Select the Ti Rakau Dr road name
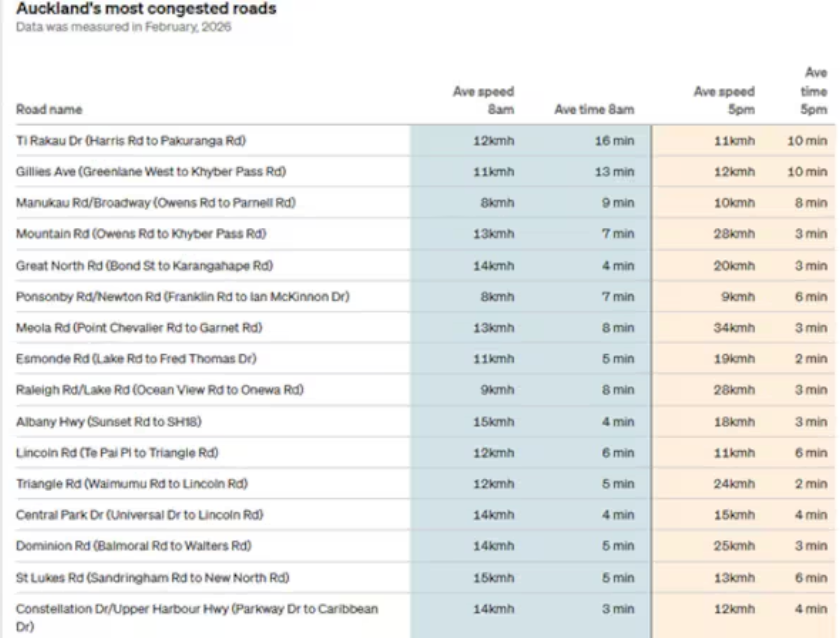The image size is (840, 638). click(x=130, y=141)
